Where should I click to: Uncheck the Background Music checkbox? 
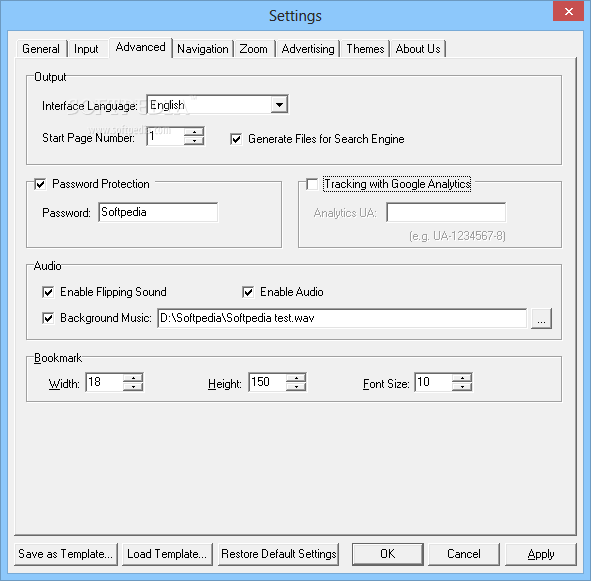48,318
